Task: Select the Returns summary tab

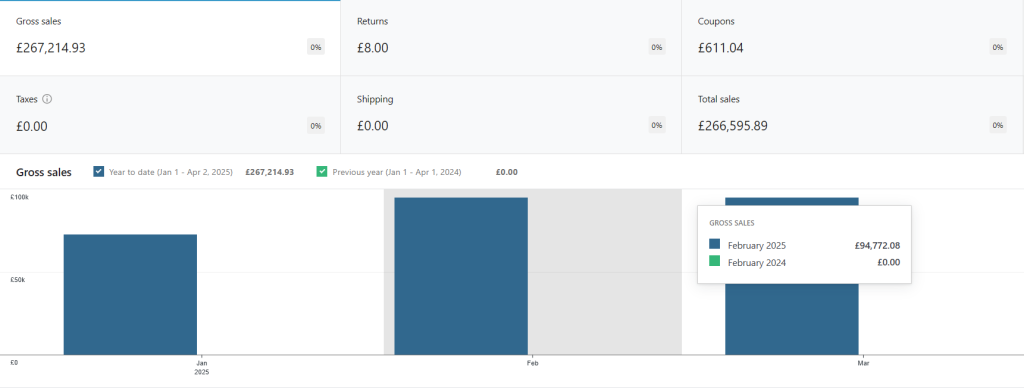Action: point(511,38)
